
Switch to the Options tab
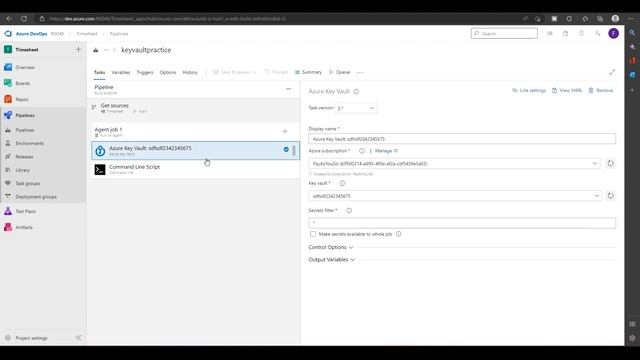(168, 72)
